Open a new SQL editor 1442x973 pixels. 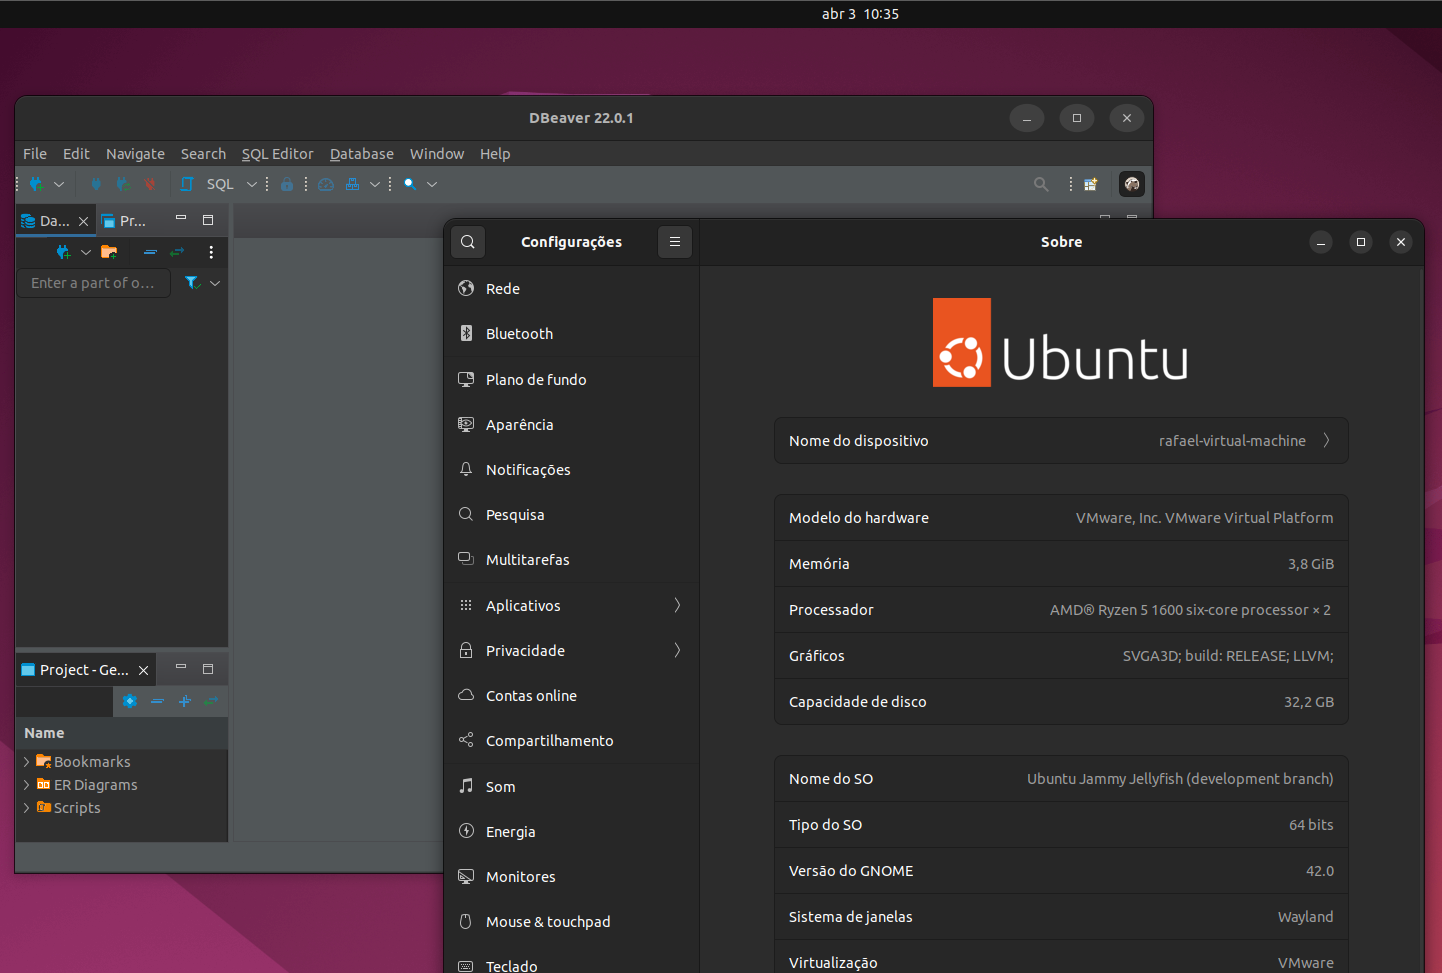[x=187, y=184]
